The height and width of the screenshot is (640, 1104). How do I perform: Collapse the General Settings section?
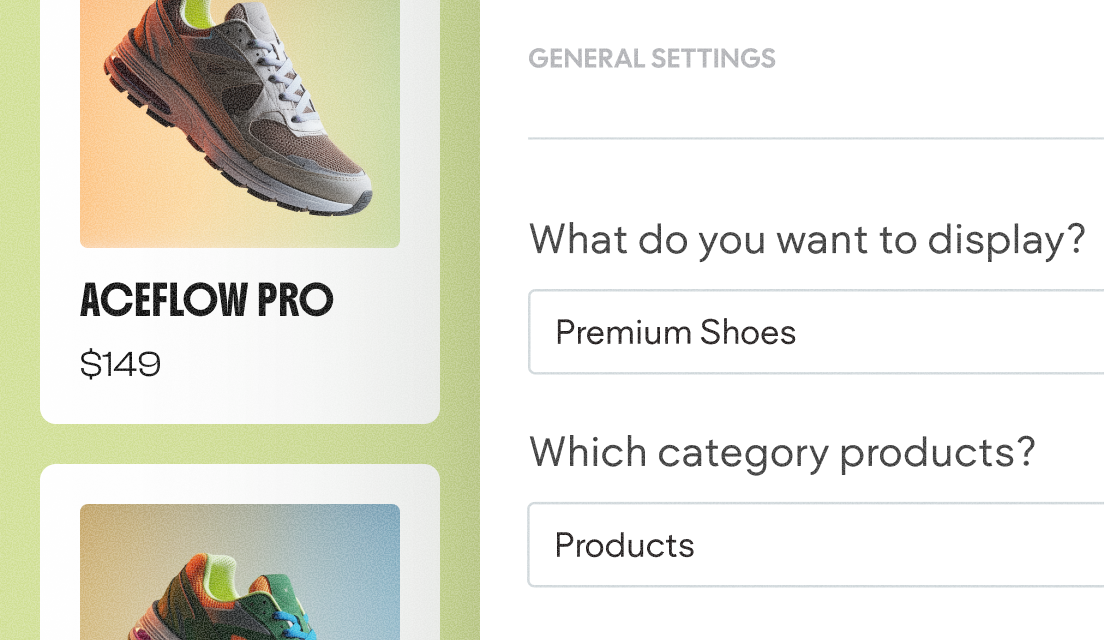tap(652, 58)
